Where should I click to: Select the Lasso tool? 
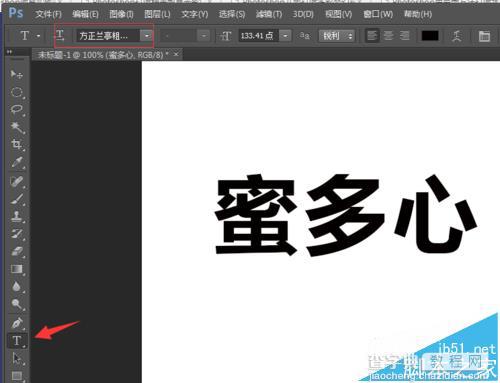(17, 110)
